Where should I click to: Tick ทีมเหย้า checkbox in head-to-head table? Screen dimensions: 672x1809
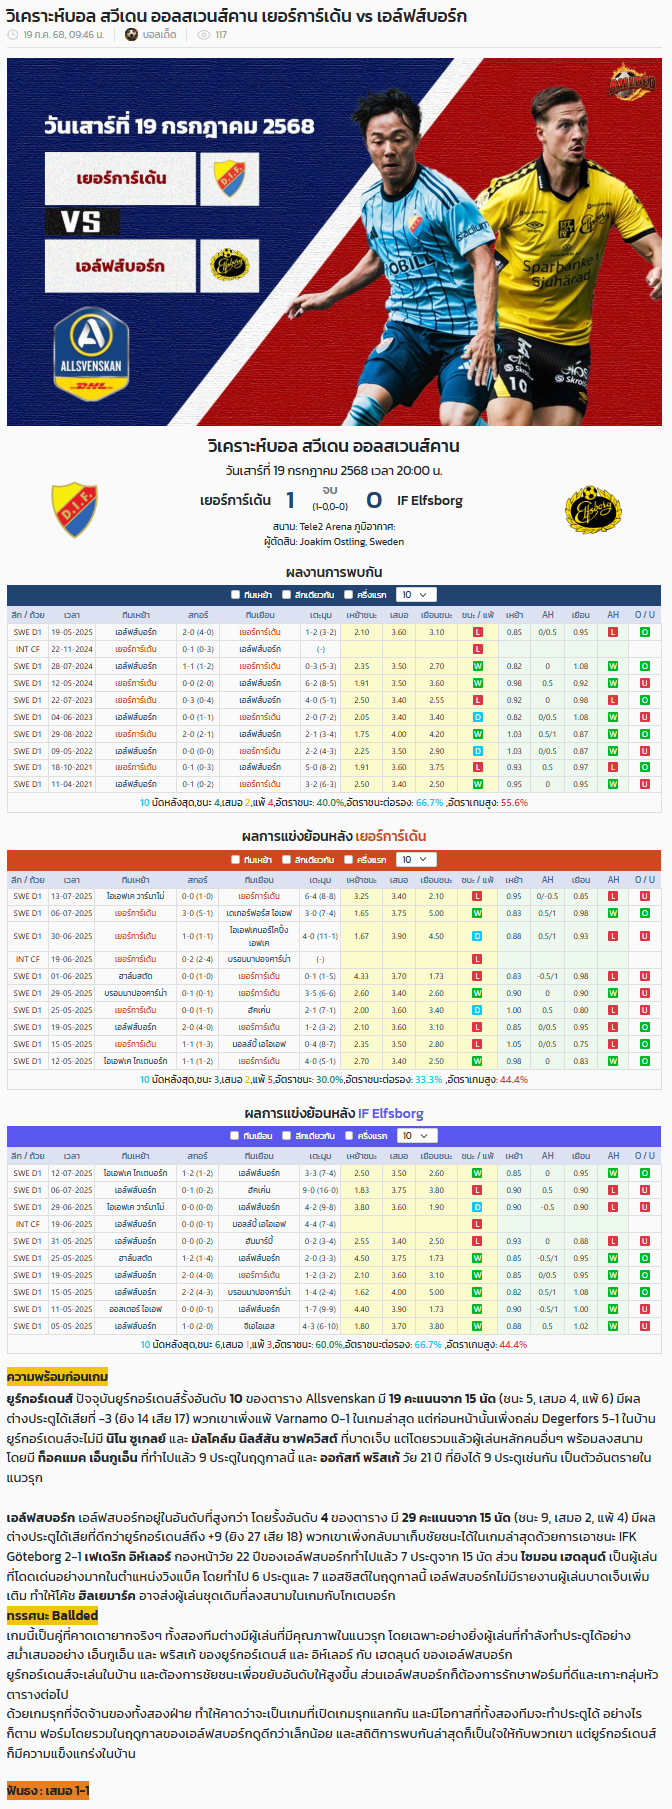[236, 595]
